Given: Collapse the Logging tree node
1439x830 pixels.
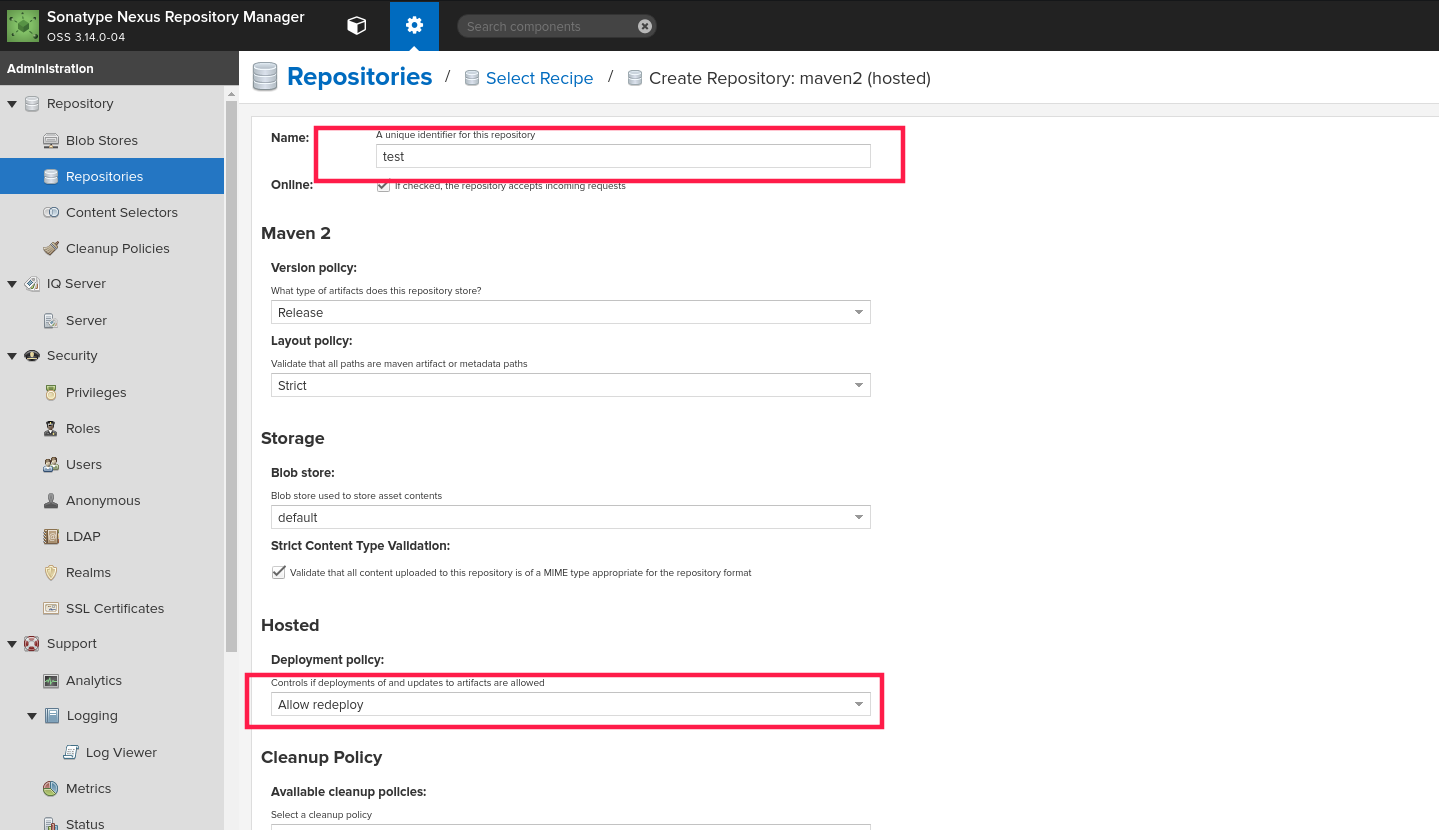Looking at the screenshot, I should (32, 716).
